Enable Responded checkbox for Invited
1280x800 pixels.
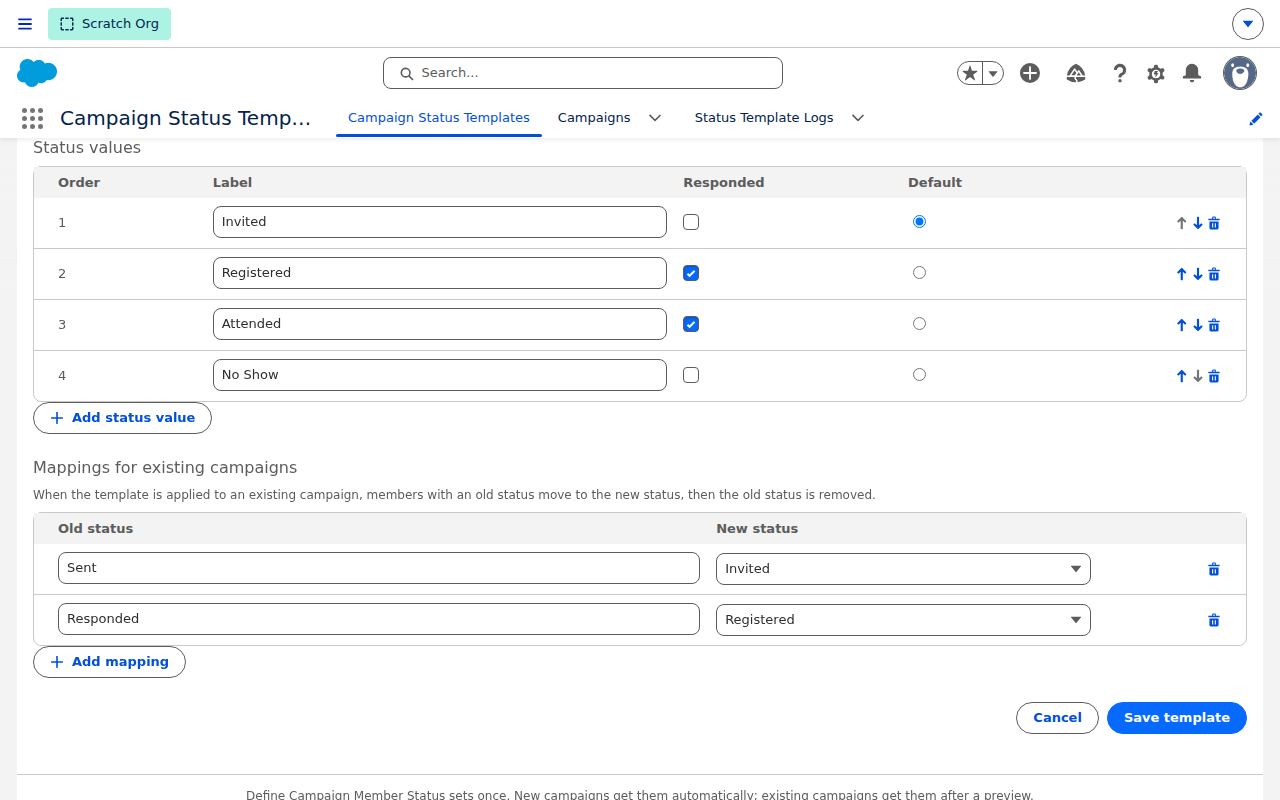click(691, 222)
